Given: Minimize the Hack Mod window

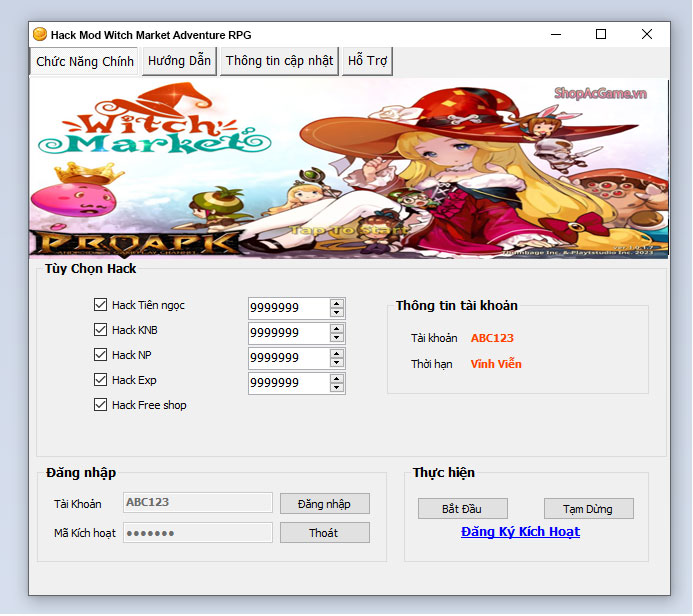Looking at the screenshot, I should (556, 34).
